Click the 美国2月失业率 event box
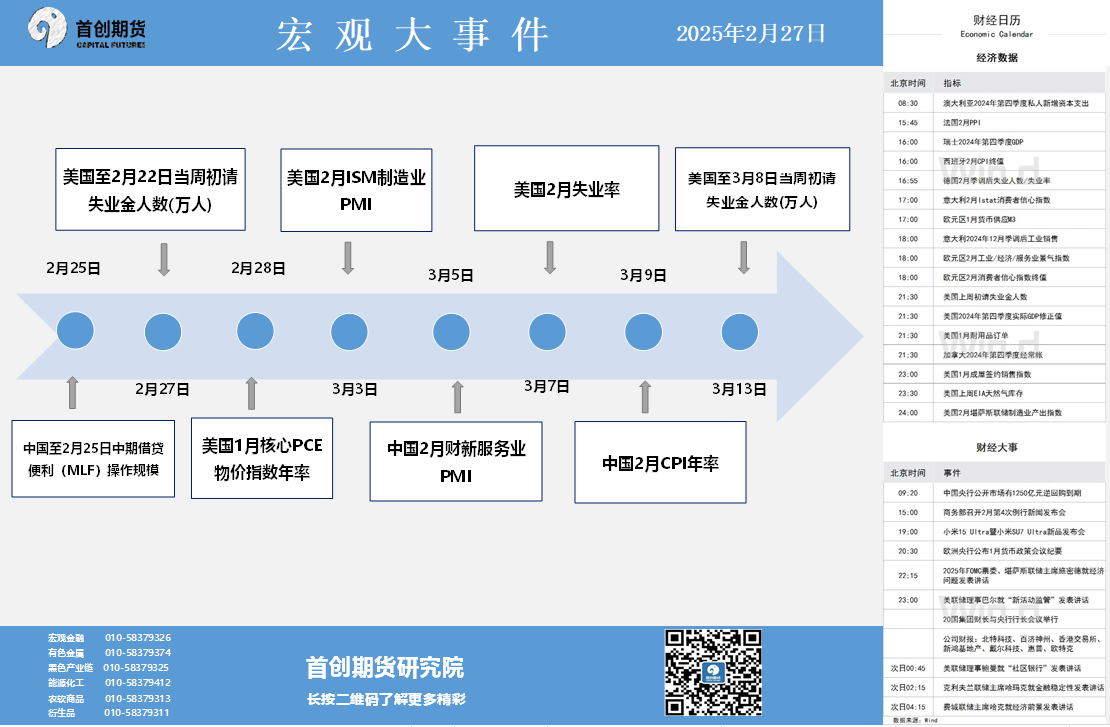 pos(566,188)
